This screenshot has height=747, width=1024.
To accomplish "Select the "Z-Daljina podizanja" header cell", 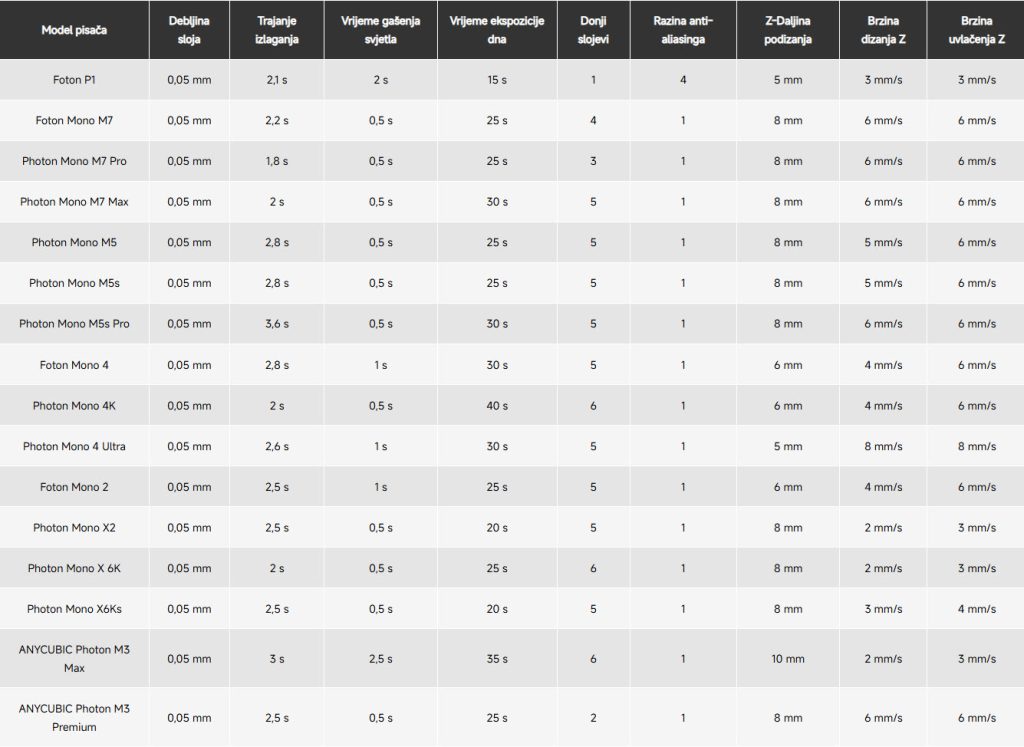I will coord(788,30).
